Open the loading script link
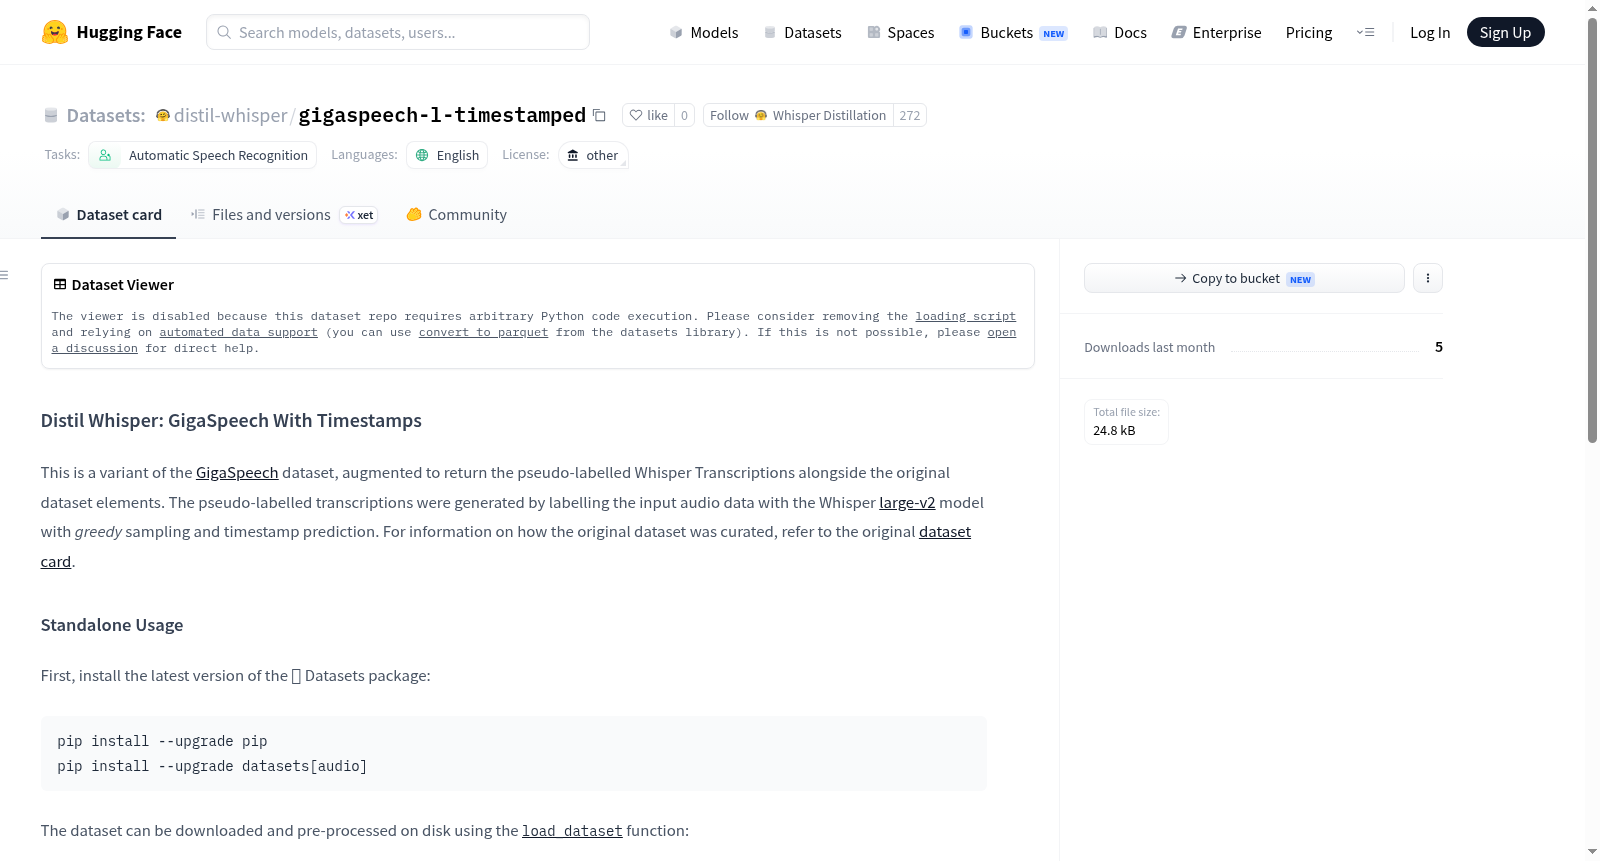 point(965,316)
